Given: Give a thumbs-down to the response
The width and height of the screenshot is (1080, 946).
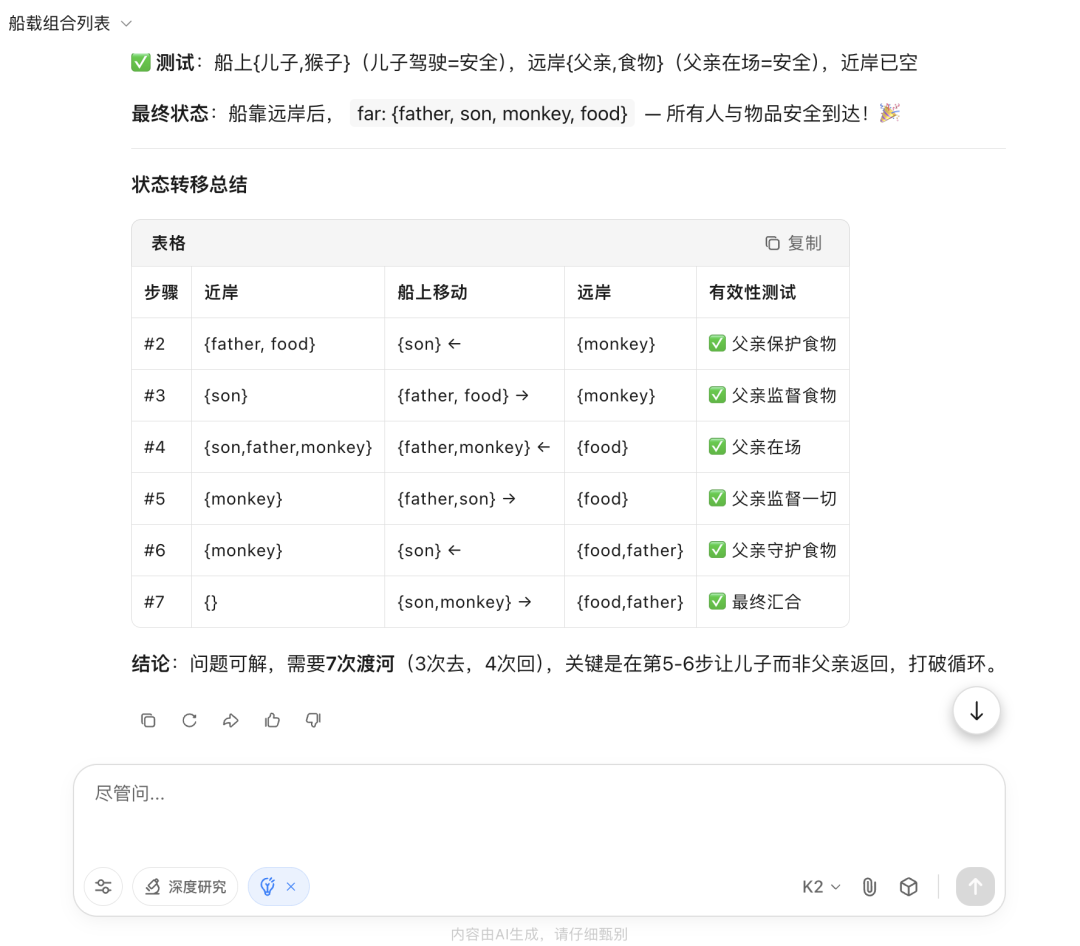Looking at the screenshot, I should point(312,720).
